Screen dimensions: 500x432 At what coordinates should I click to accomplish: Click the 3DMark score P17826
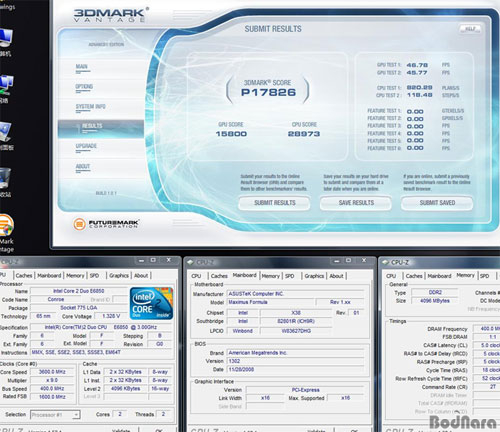pyautogui.click(x=268, y=92)
